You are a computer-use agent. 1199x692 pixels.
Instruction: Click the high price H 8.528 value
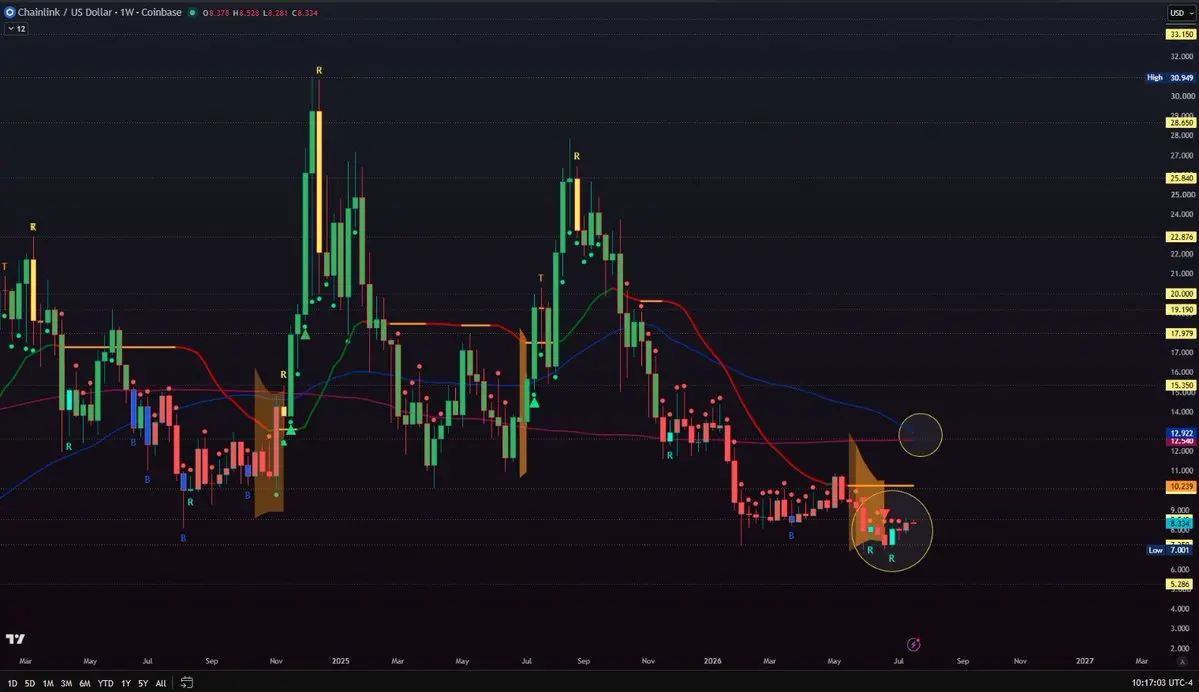click(245, 13)
